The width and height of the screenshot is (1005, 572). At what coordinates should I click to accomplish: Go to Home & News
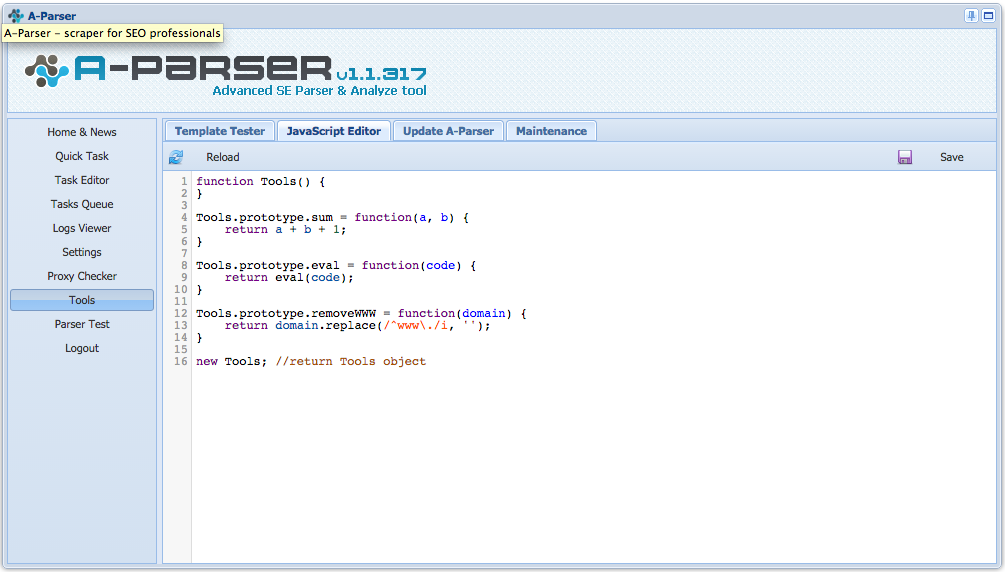pos(82,132)
